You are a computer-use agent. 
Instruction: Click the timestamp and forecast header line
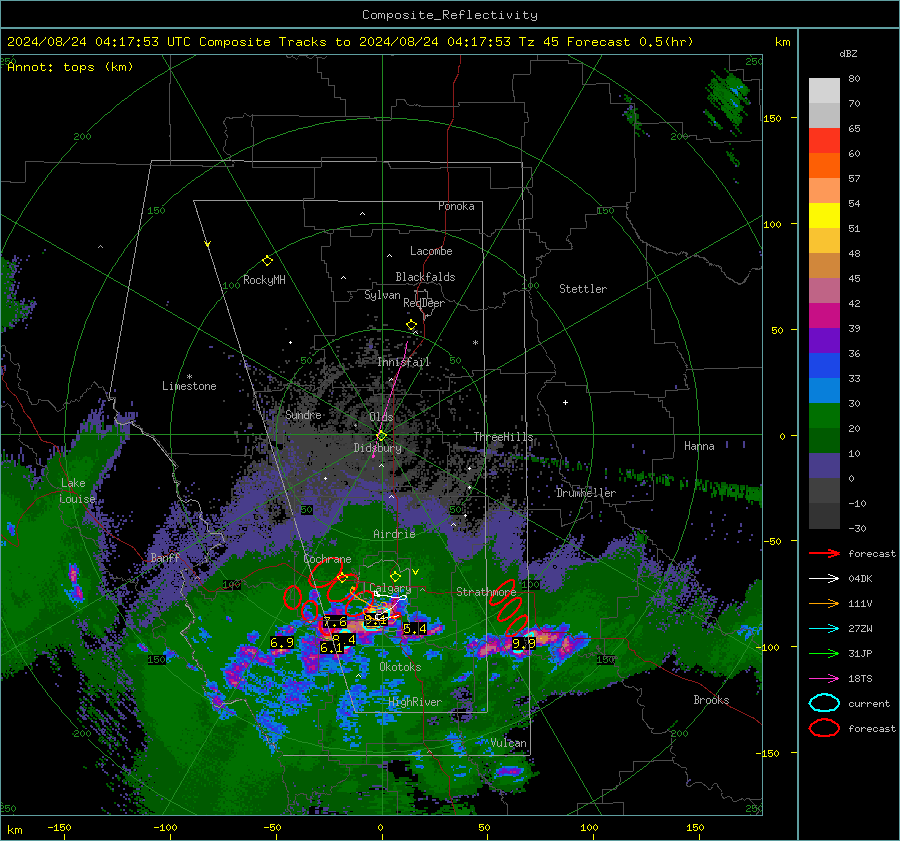[x=350, y=42]
